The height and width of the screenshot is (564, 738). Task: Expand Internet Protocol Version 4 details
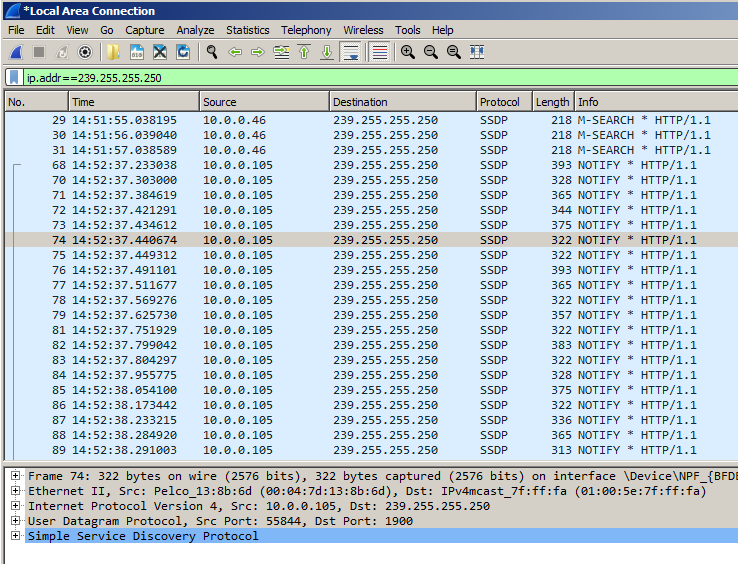pos(15,506)
